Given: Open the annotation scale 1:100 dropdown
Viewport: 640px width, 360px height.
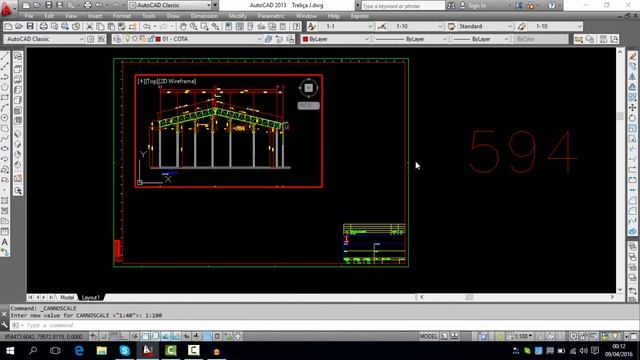Looking at the screenshot, I should coord(530,336).
